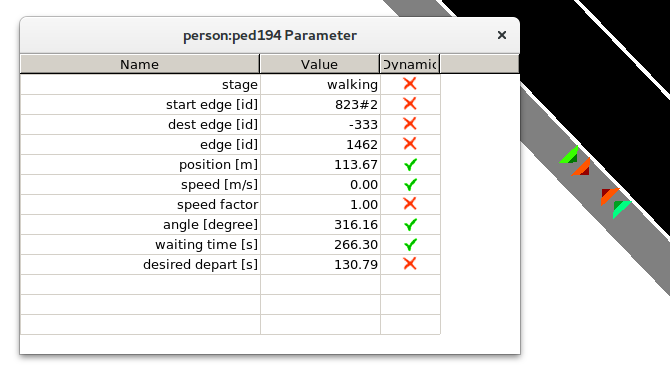Click green checkmark for position [m]
The width and height of the screenshot is (670, 373).
click(x=410, y=164)
